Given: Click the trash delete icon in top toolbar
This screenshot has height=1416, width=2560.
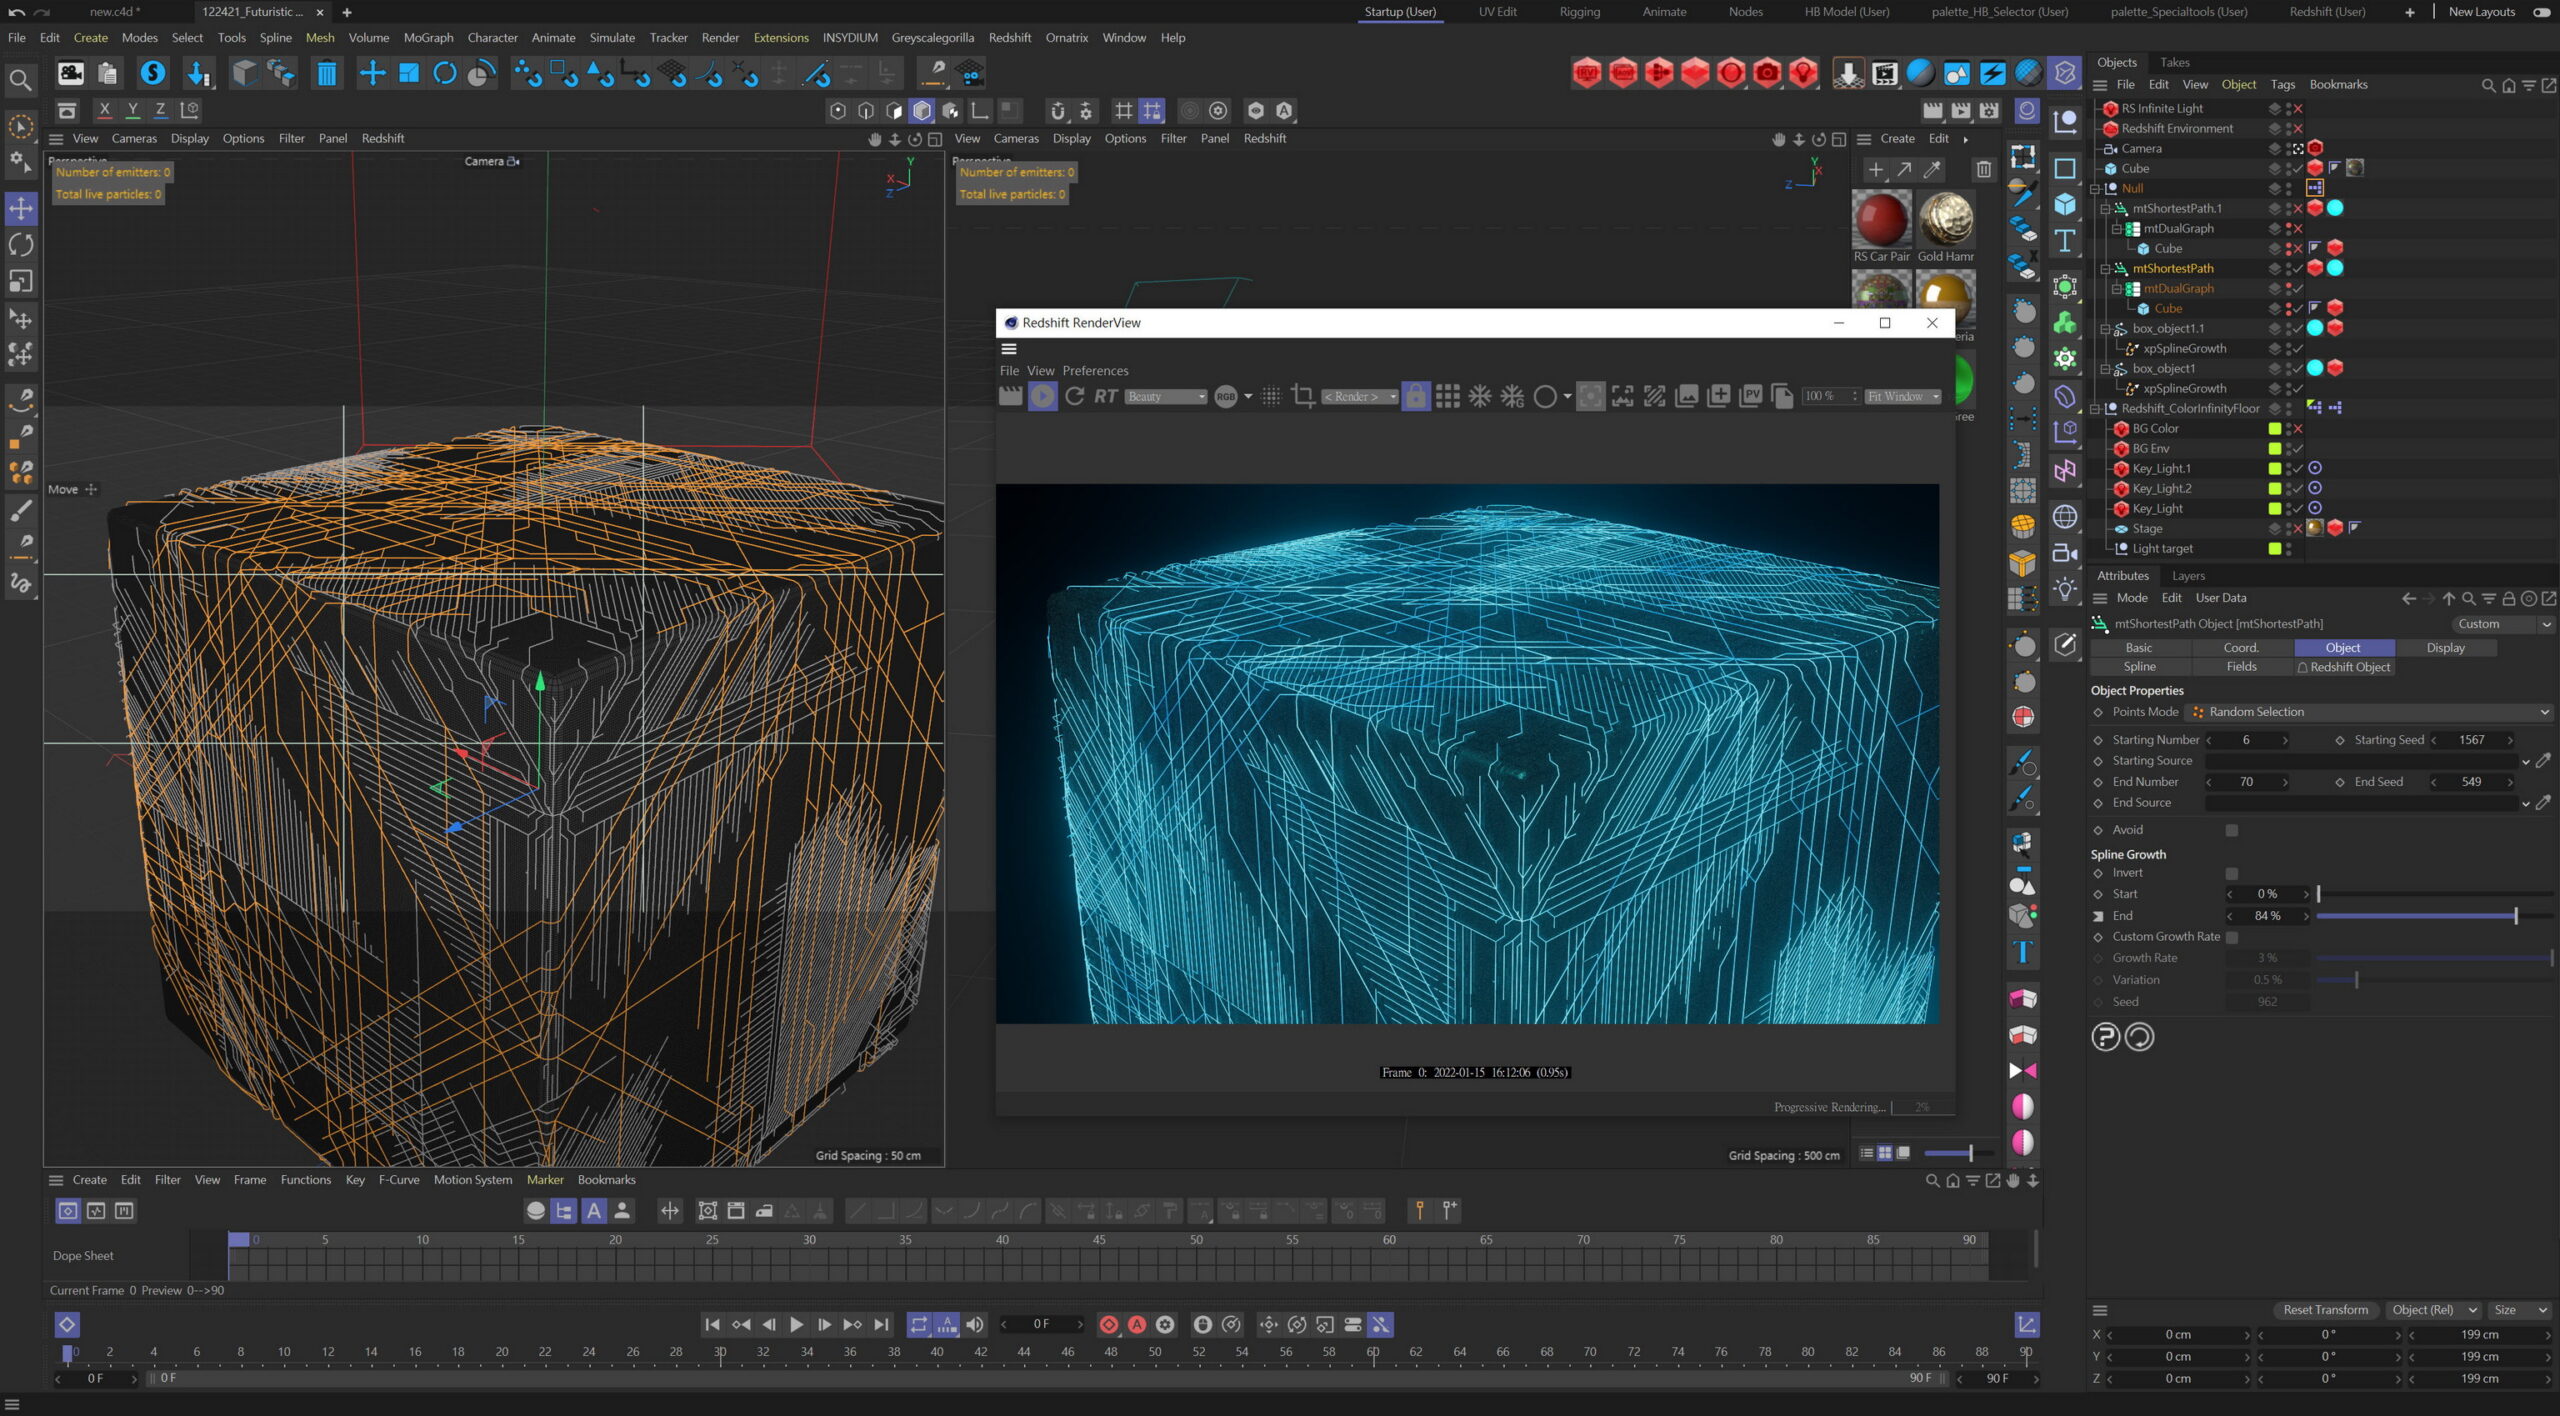Looking at the screenshot, I should (326, 73).
